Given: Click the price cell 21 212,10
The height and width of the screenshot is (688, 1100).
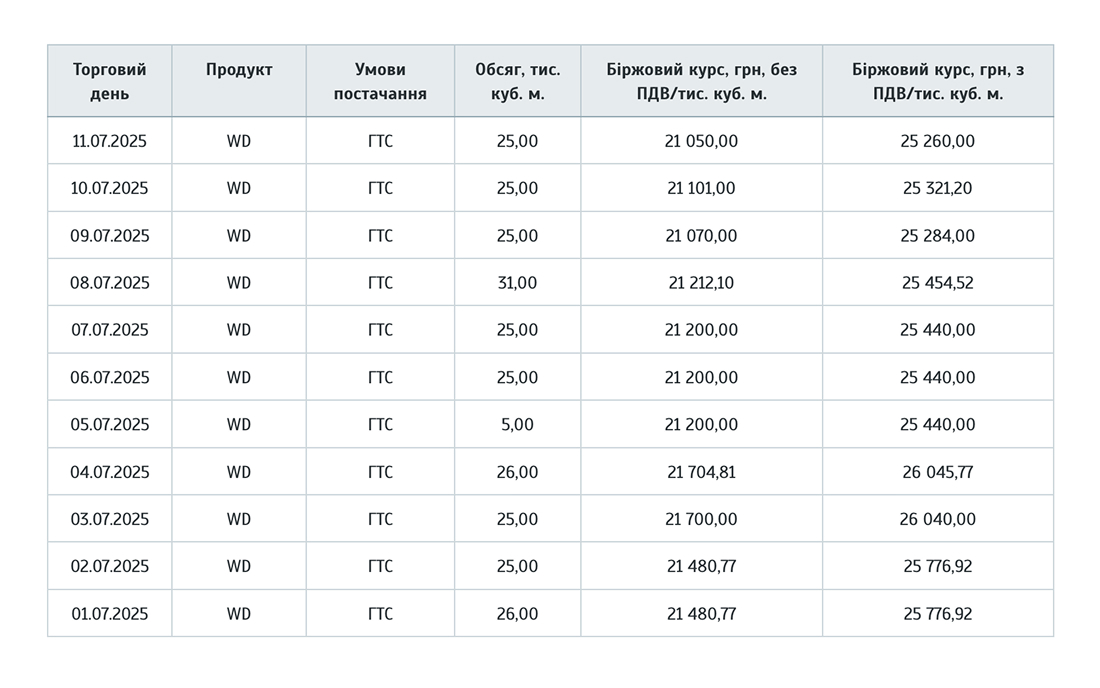Looking at the screenshot, I should click(x=702, y=283).
